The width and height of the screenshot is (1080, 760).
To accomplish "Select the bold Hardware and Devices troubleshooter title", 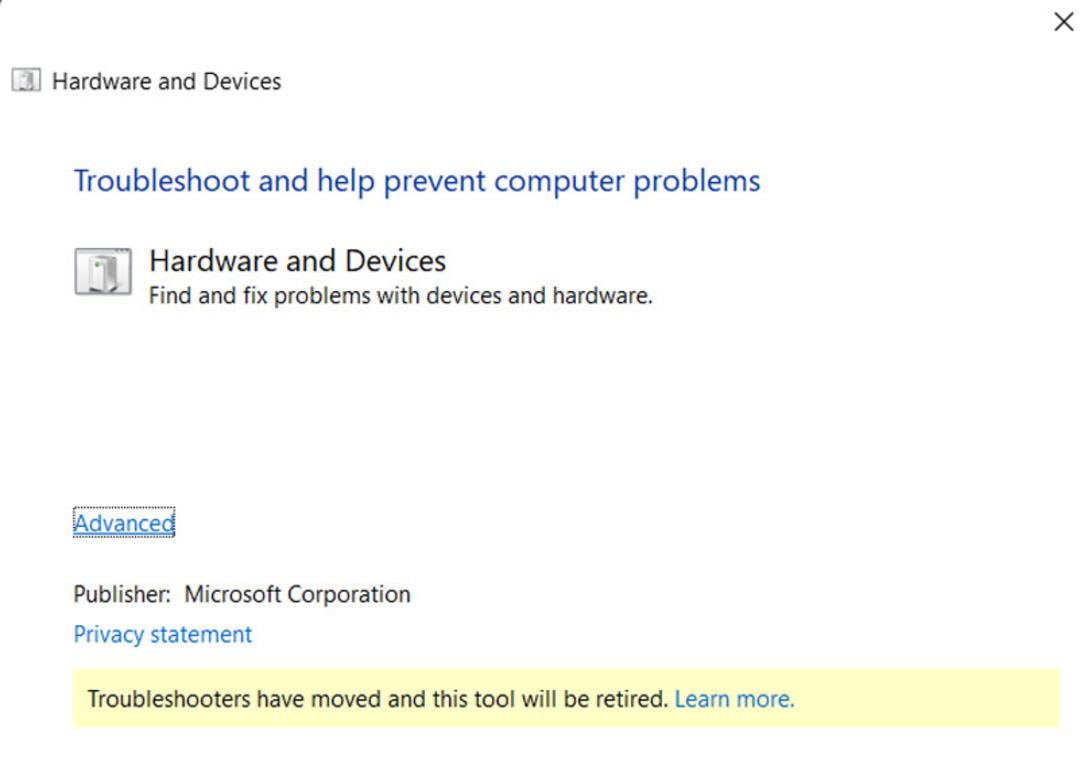I will click(x=298, y=260).
